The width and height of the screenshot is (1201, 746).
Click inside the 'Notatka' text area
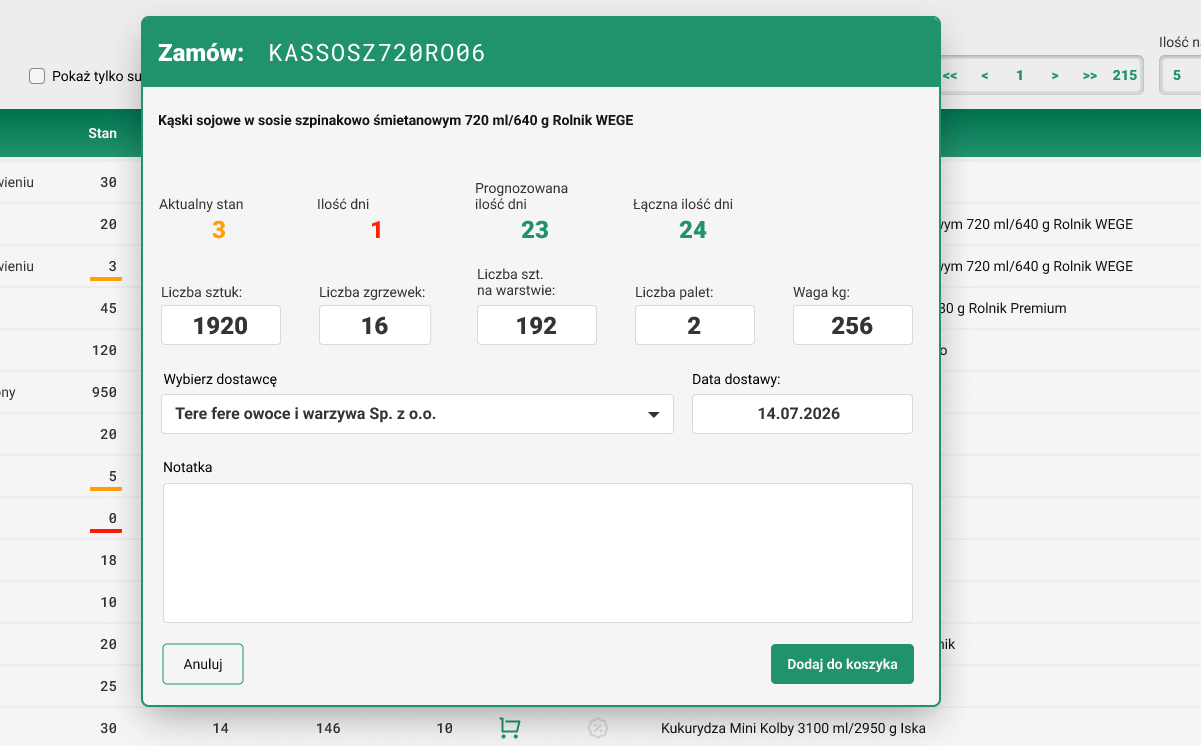point(537,553)
